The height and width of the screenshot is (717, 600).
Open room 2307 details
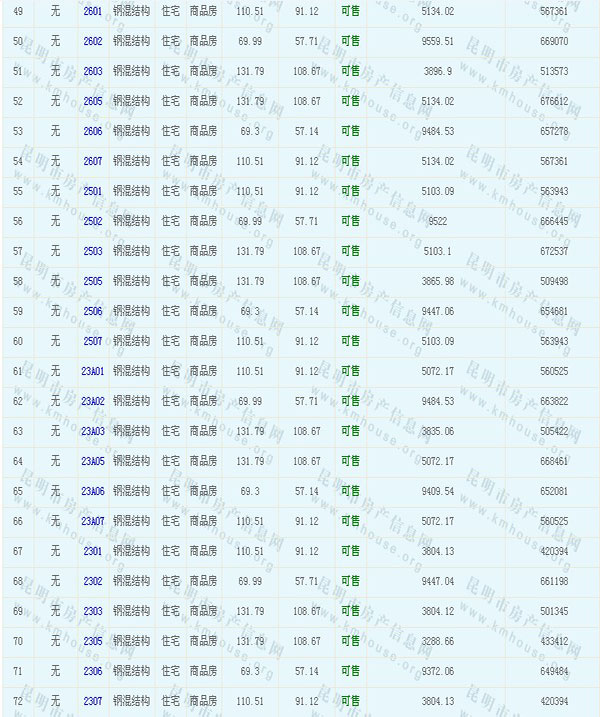coord(93,701)
